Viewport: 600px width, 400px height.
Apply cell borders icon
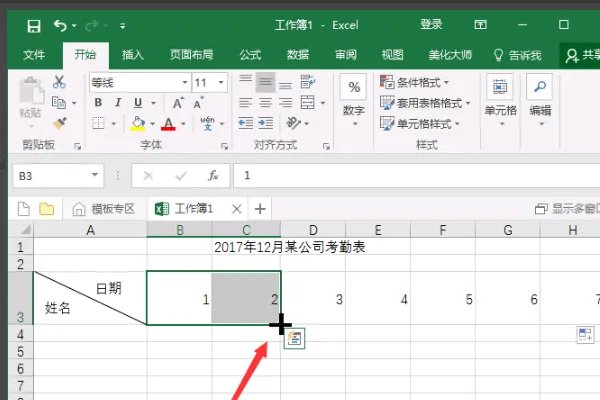point(98,123)
